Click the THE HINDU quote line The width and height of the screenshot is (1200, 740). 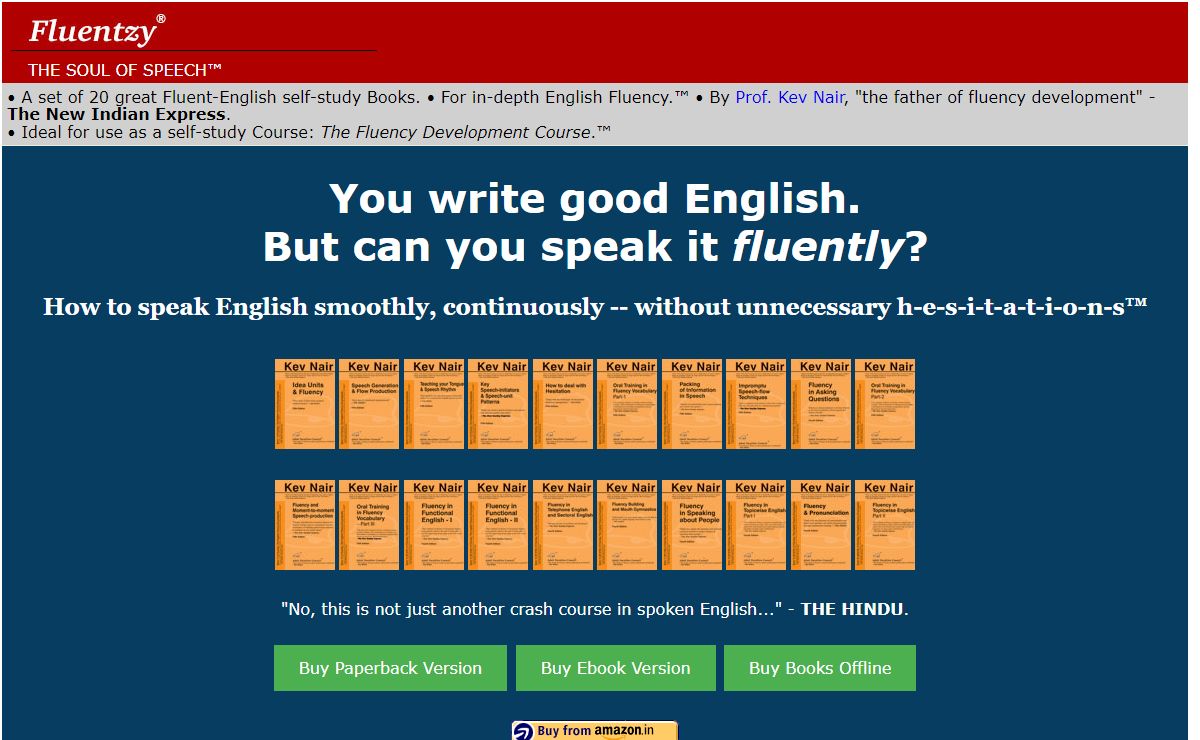pos(595,608)
